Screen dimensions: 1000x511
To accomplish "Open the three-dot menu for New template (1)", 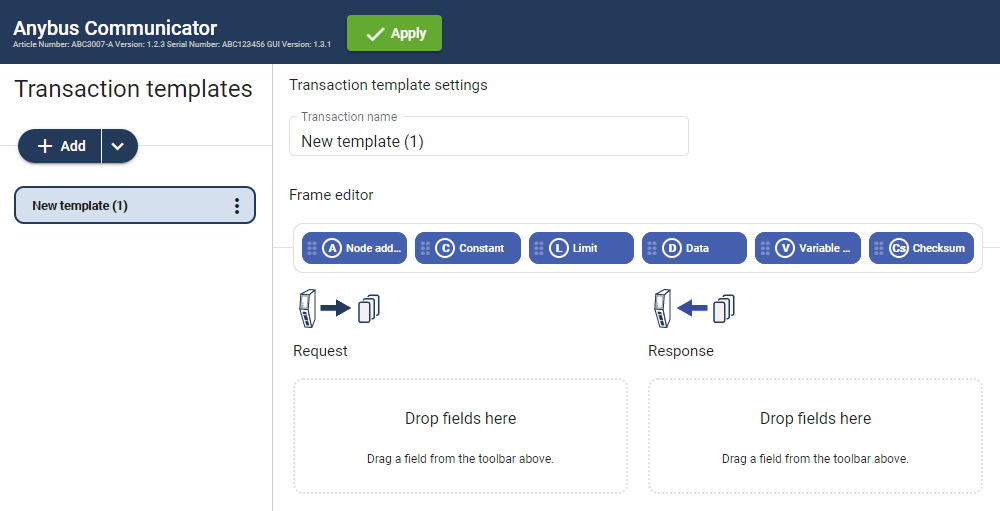I will pyautogui.click(x=237, y=205).
